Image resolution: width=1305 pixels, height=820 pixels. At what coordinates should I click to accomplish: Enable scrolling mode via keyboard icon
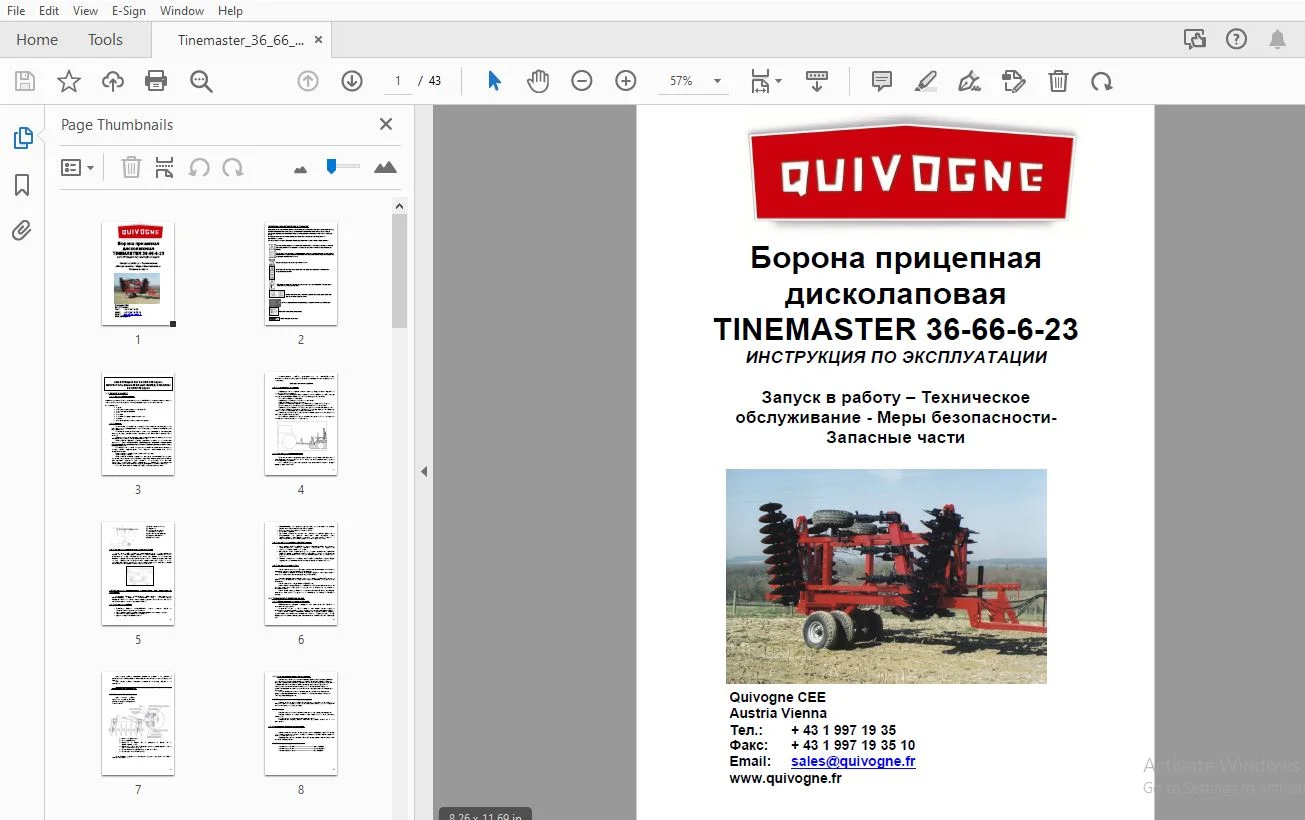click(817, 81)
